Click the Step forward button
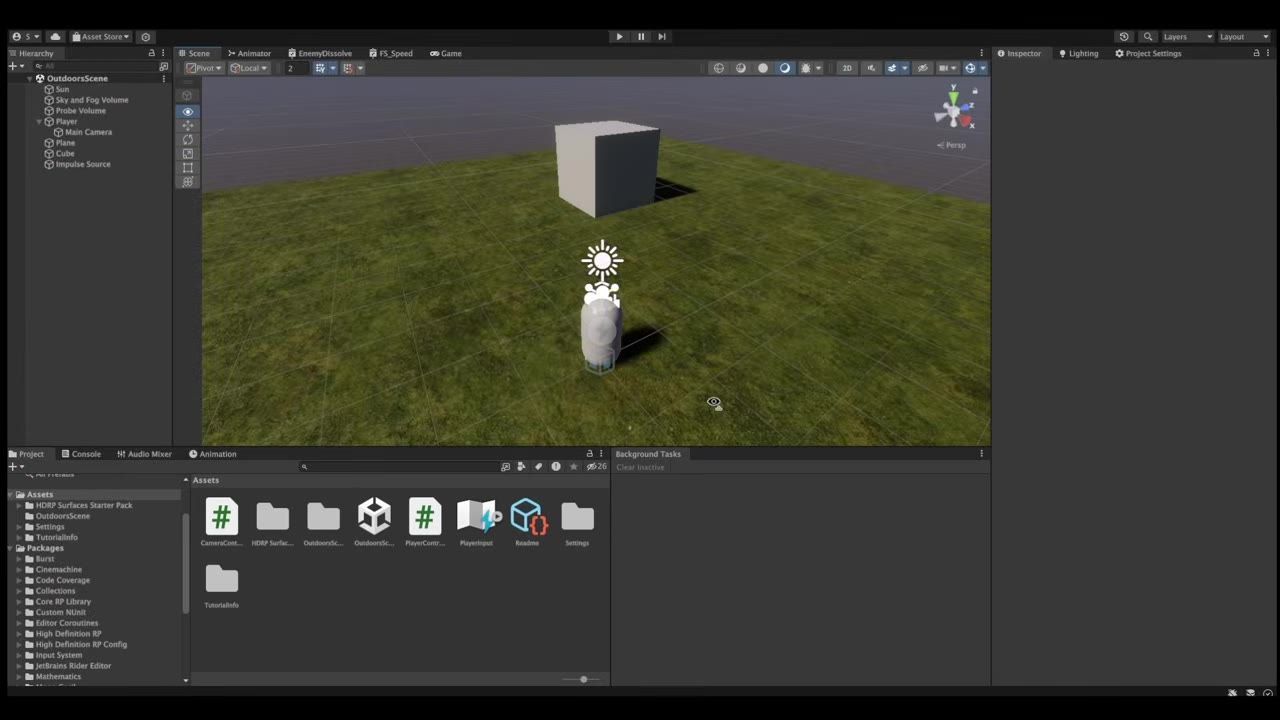Image resolution: width=1280 pixels, height=720 pixels. (662, 37)
